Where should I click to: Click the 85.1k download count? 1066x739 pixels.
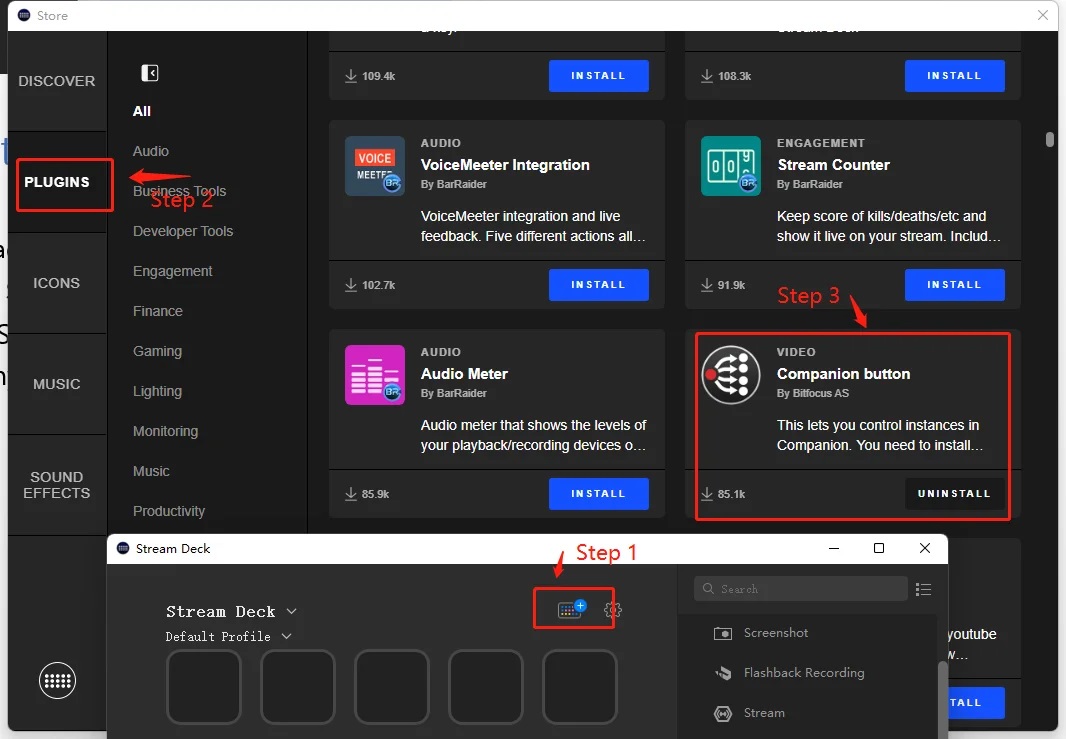point(732,494)
